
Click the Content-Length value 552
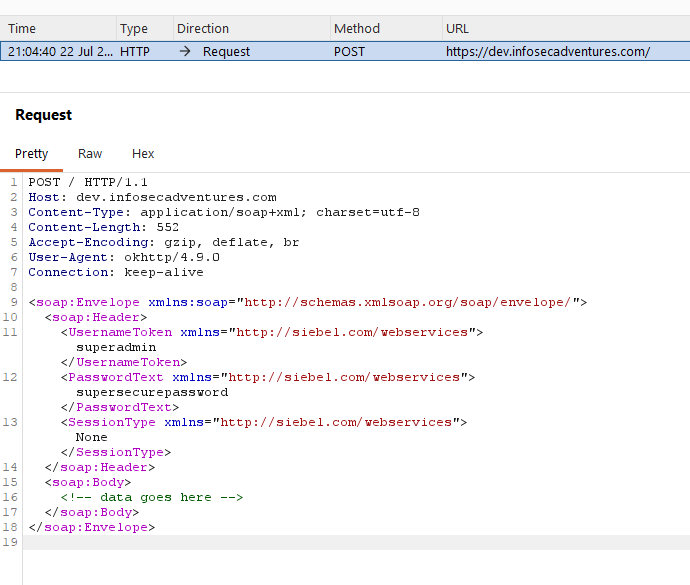(168, 227)
